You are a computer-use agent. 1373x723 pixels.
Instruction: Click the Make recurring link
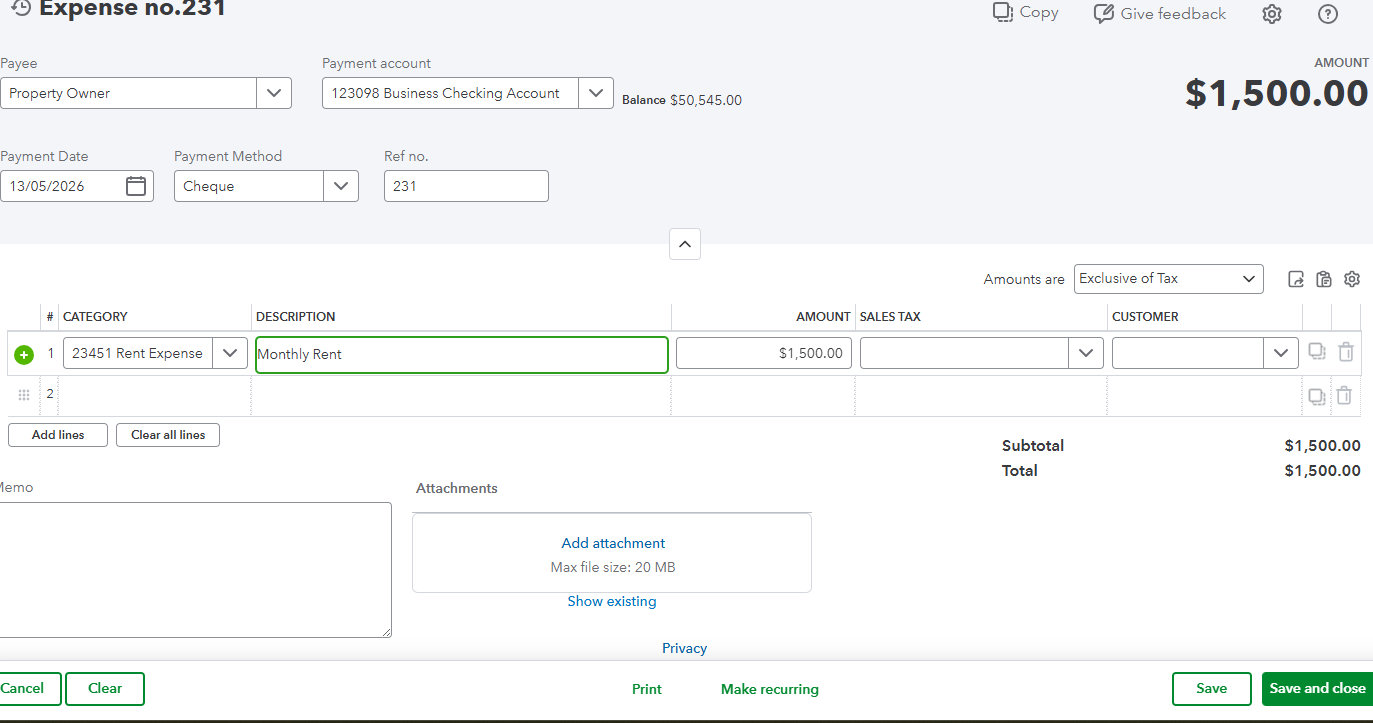(x=770, y=689)
